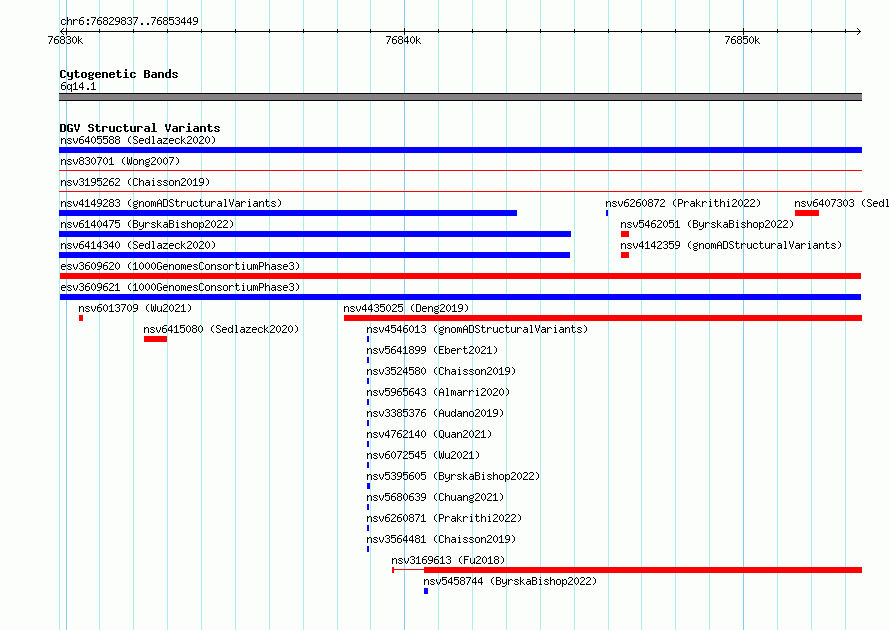Click the 76830k ruler label
This screenshot has height=630, width=890.
pyautogui.click(x=65, y=40)
